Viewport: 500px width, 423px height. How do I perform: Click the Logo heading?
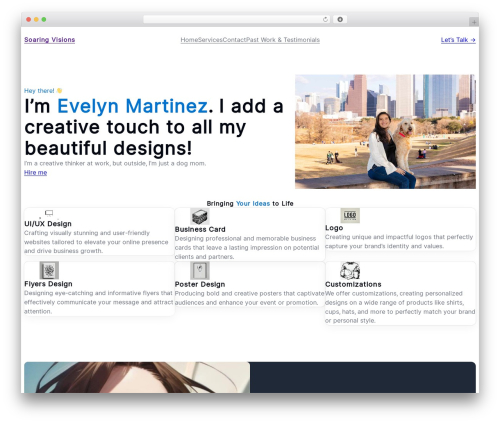point(334,228)
